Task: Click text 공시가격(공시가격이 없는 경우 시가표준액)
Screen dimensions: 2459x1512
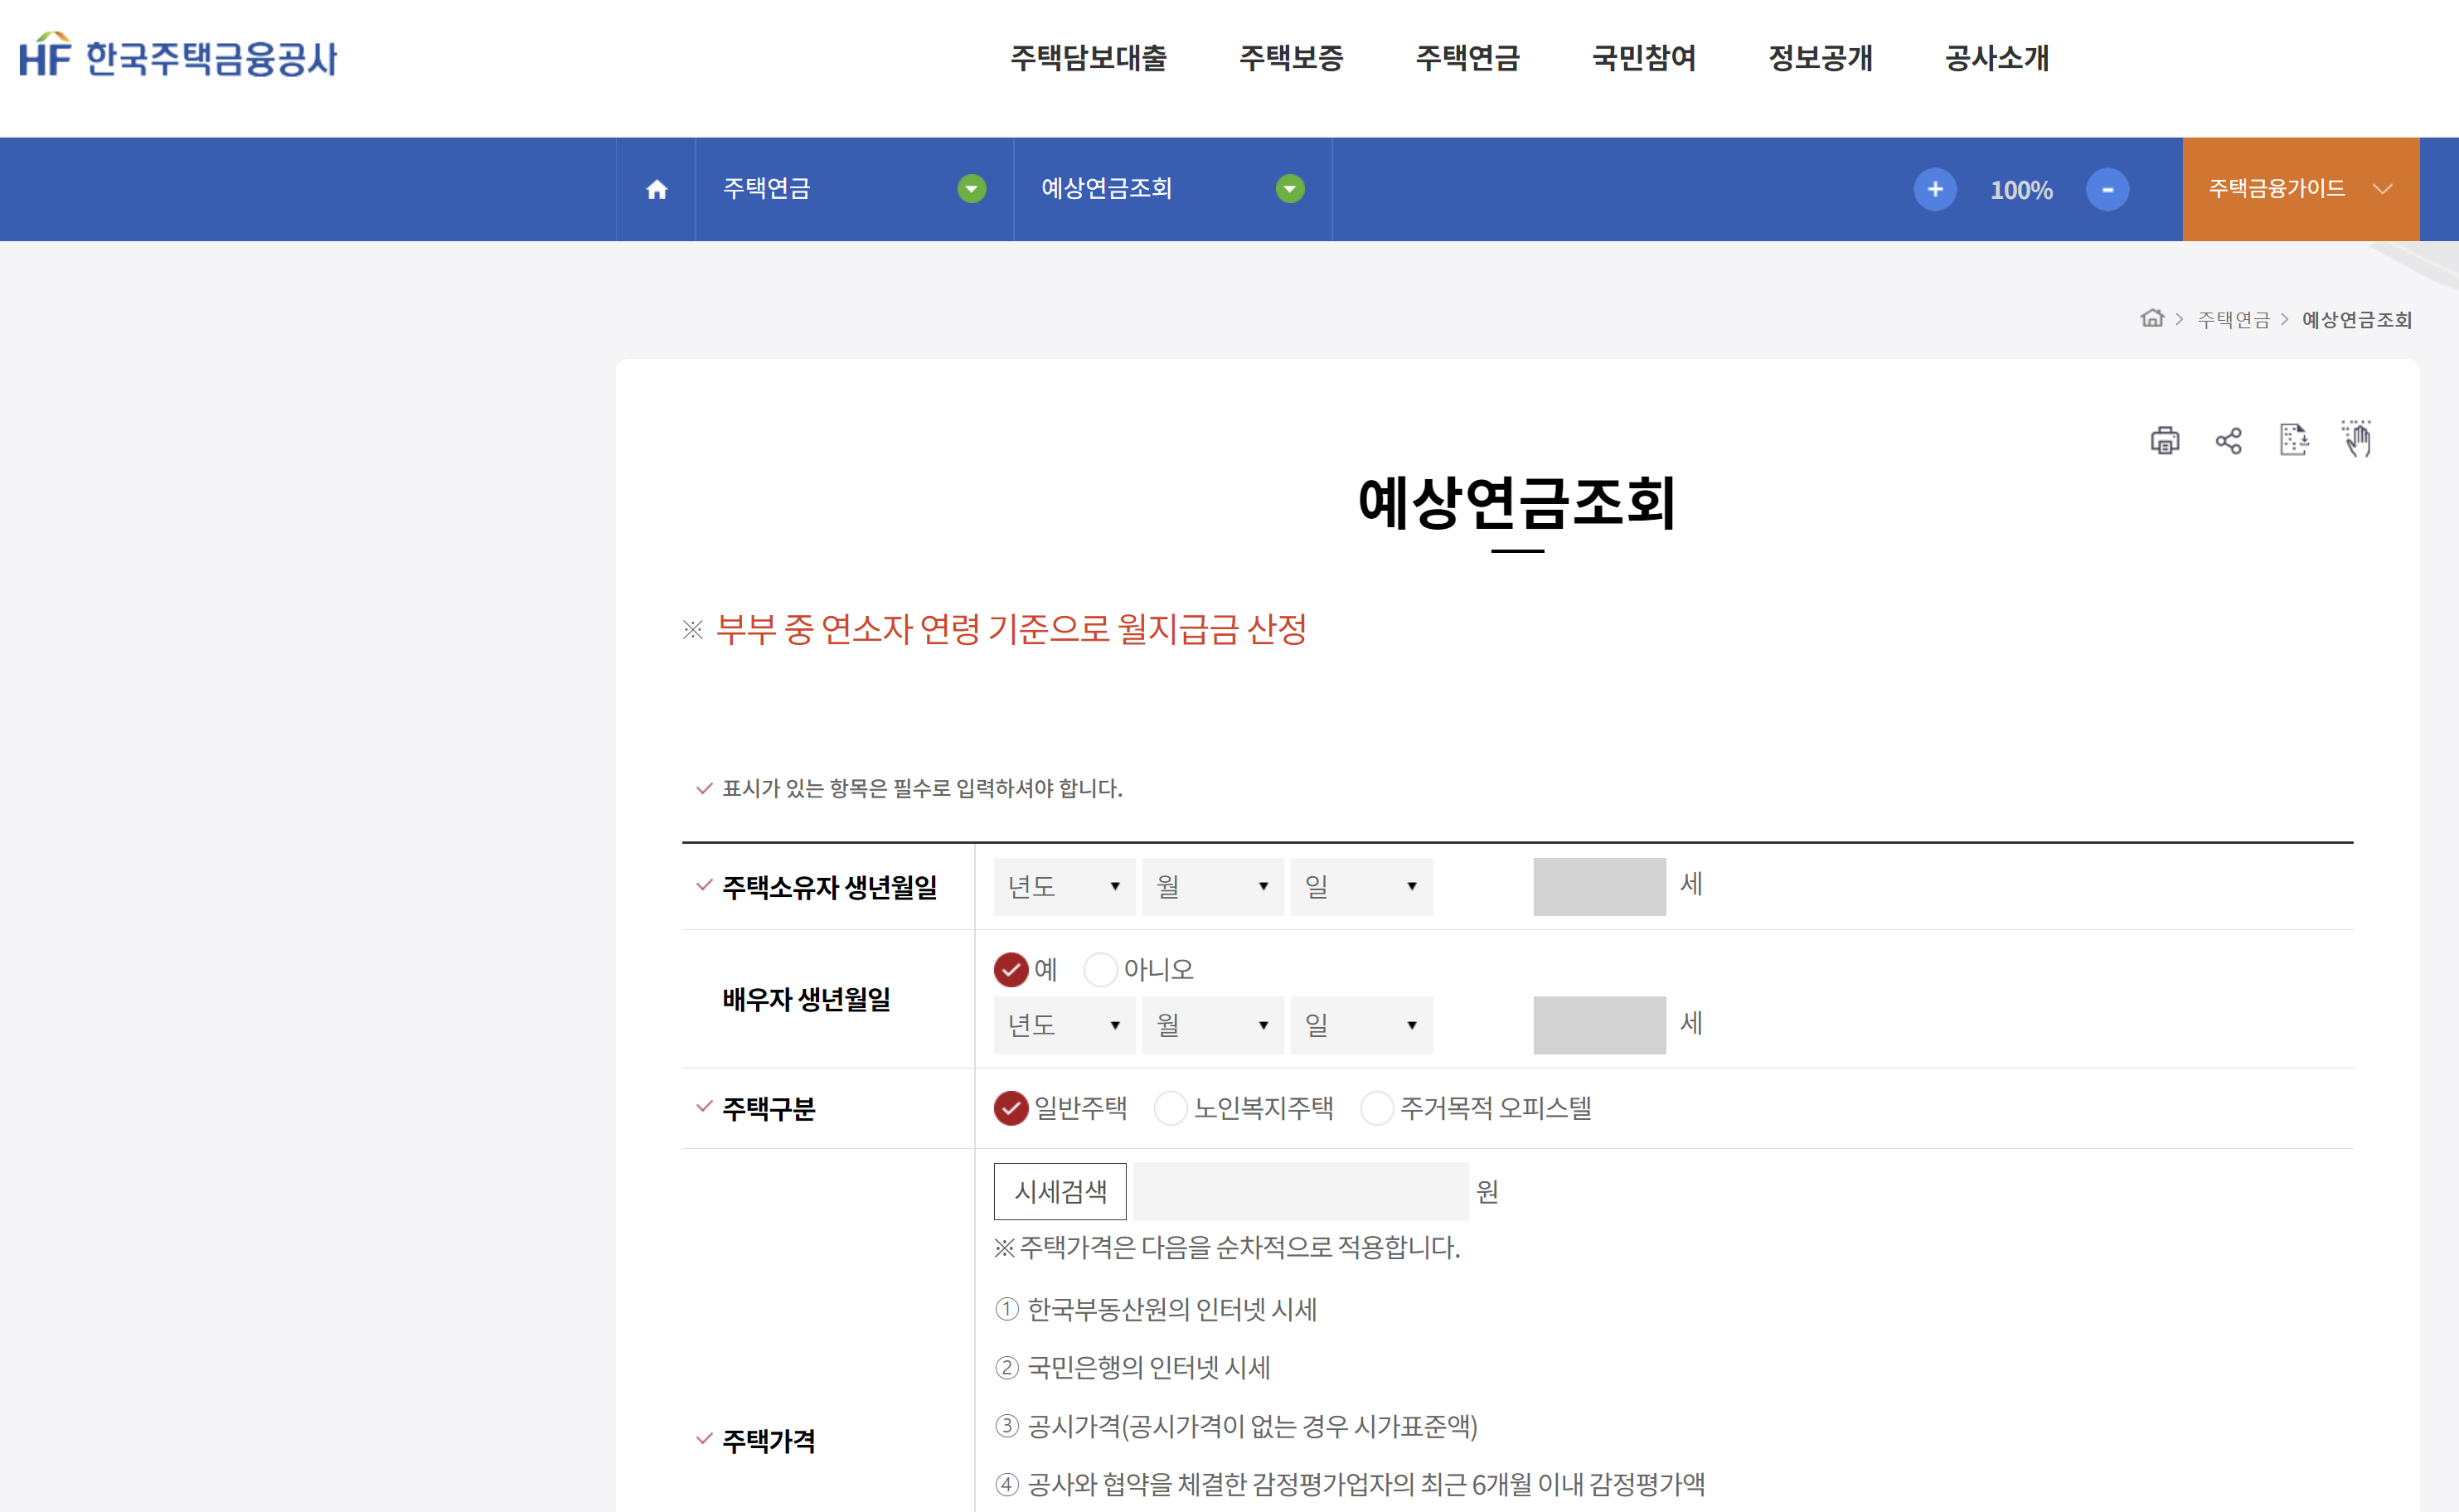Action: tap(1252, 1425)
